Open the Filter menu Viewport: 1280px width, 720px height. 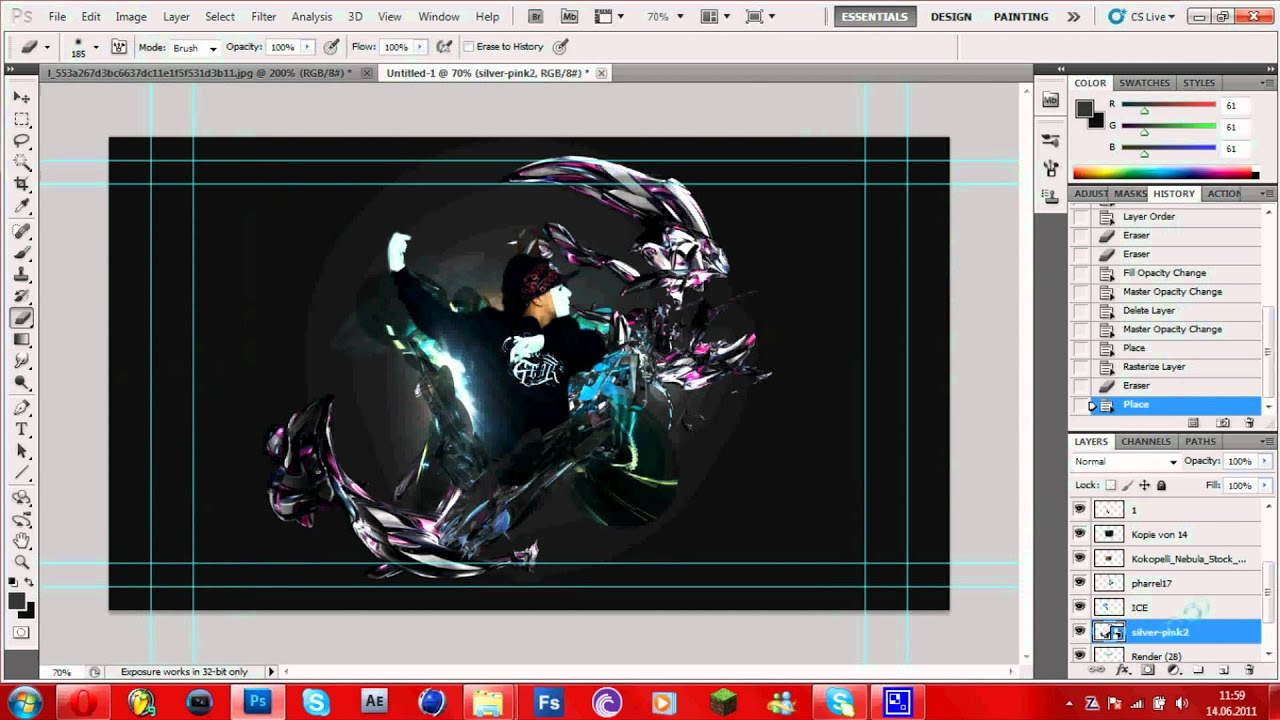[264, 17]
